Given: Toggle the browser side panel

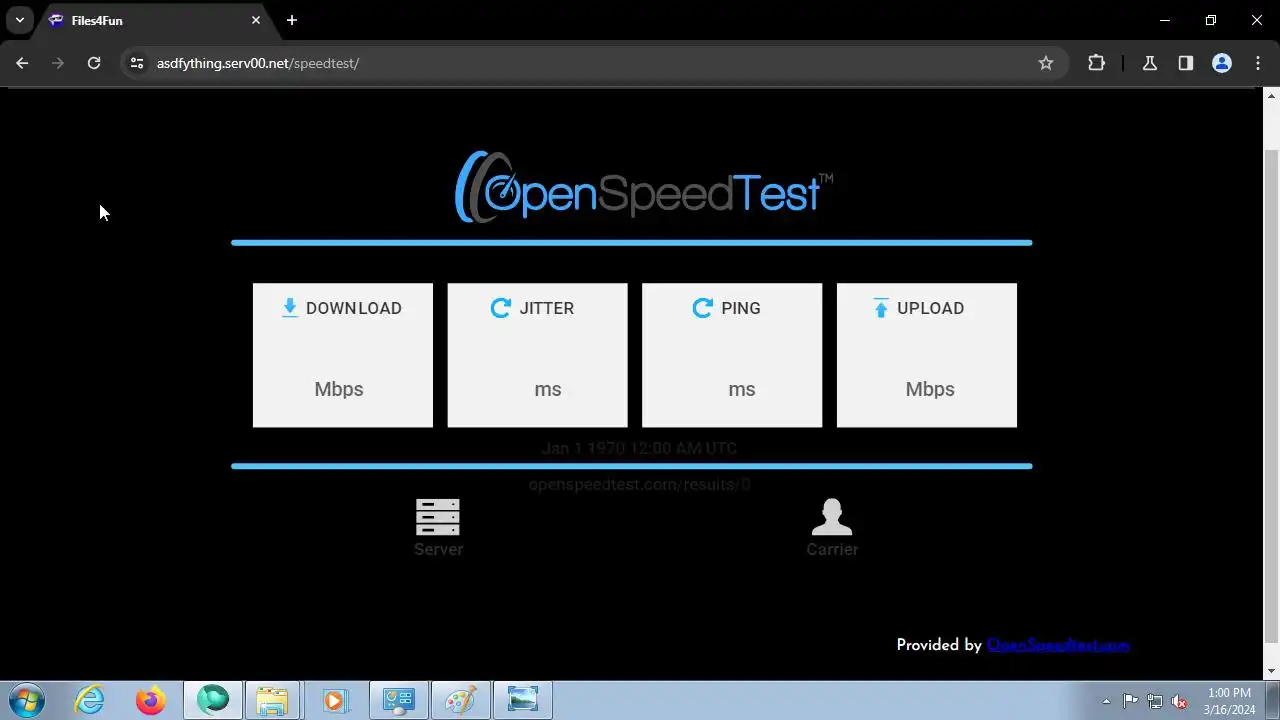Looking at the screenshot, I should (1186, 63).
